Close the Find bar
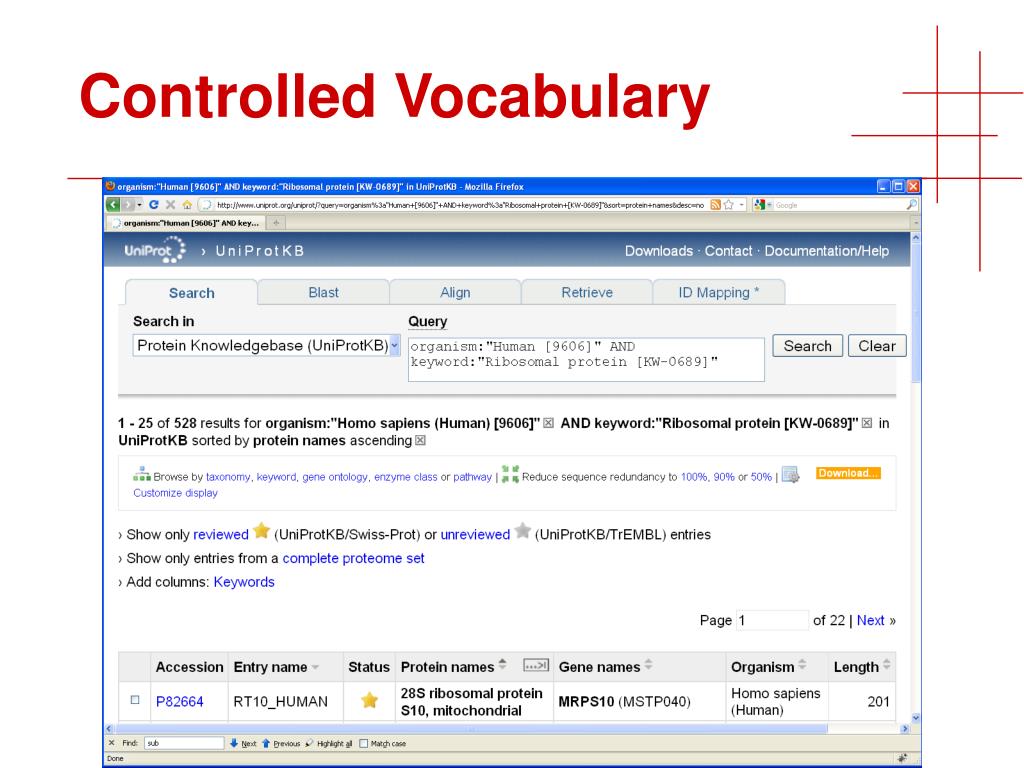Screen dimensions: 1024x768 pyautogui.click(x=111, y=743)
